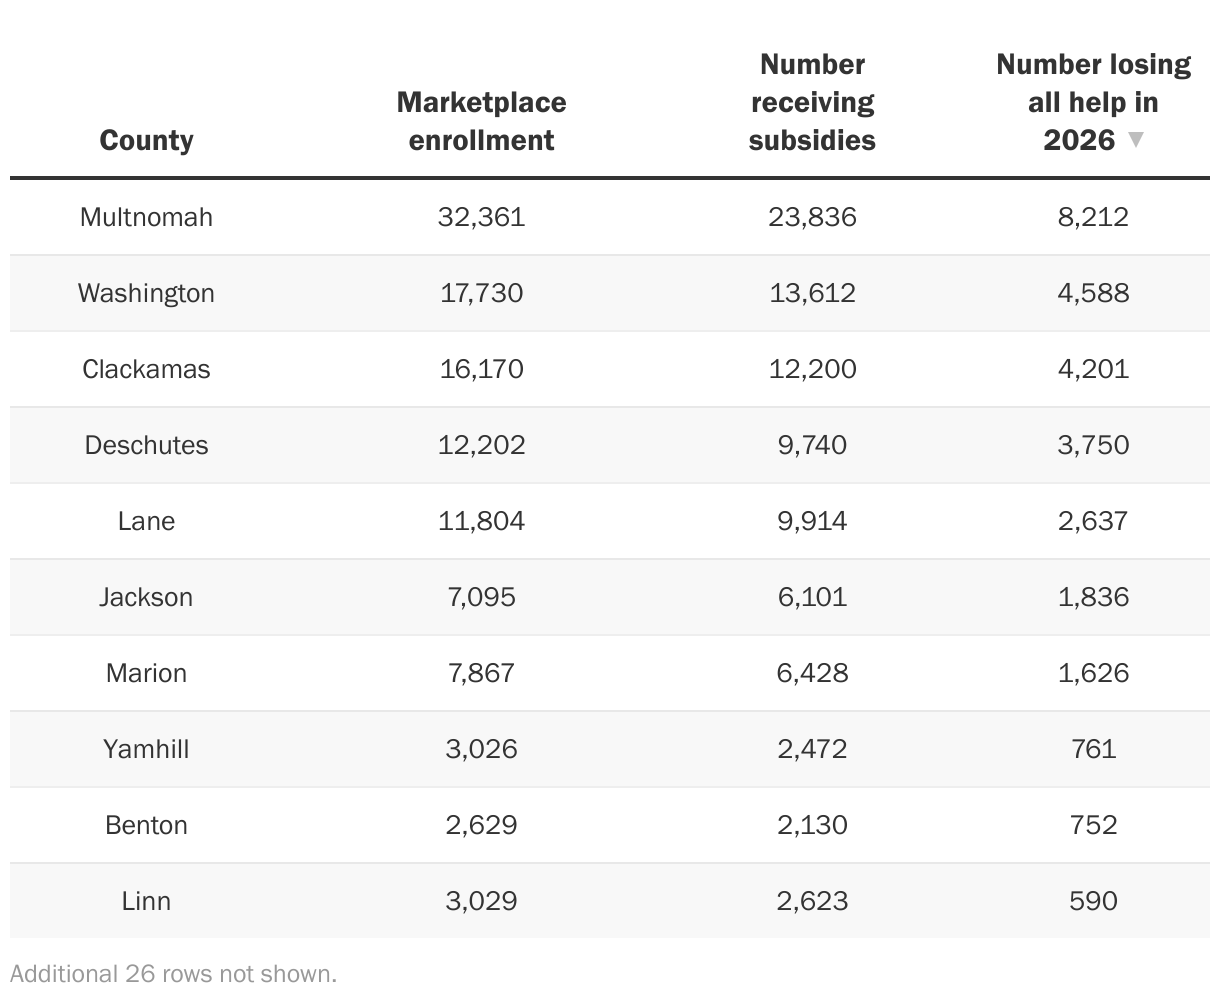Click the Linn county name

click(146, 901)
